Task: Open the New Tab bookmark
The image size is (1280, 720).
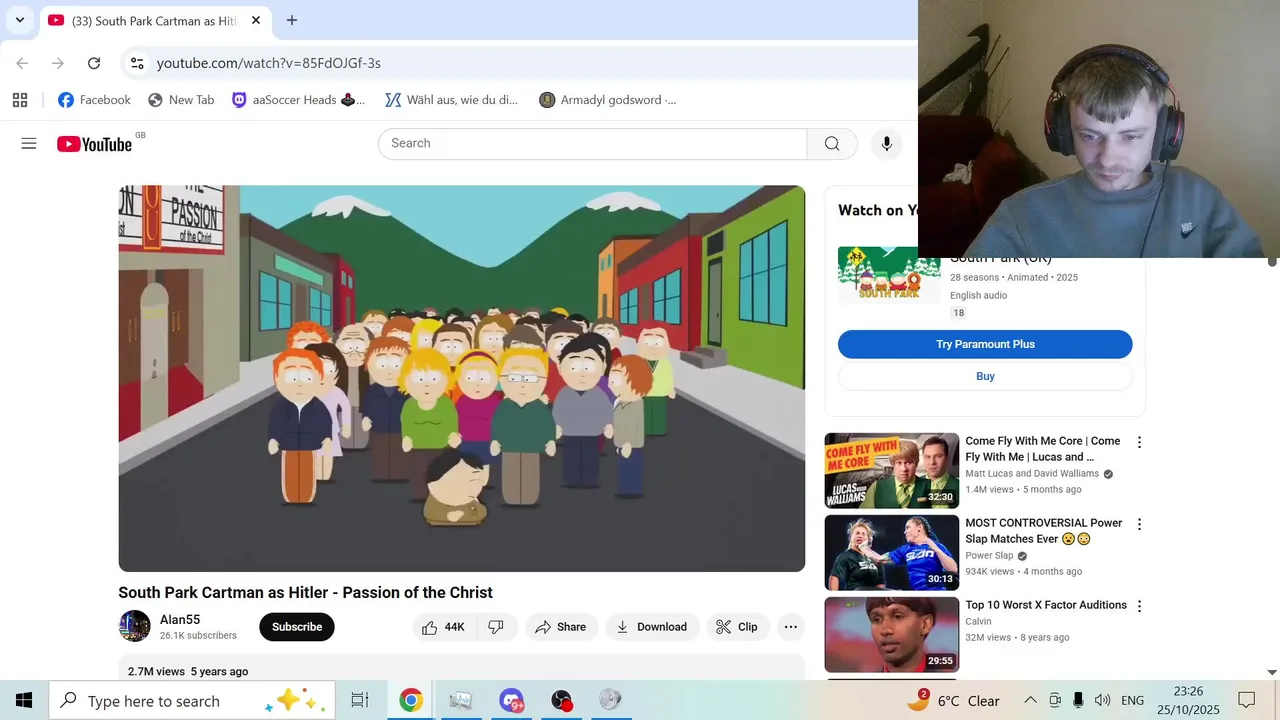Action: coord(181,100)
